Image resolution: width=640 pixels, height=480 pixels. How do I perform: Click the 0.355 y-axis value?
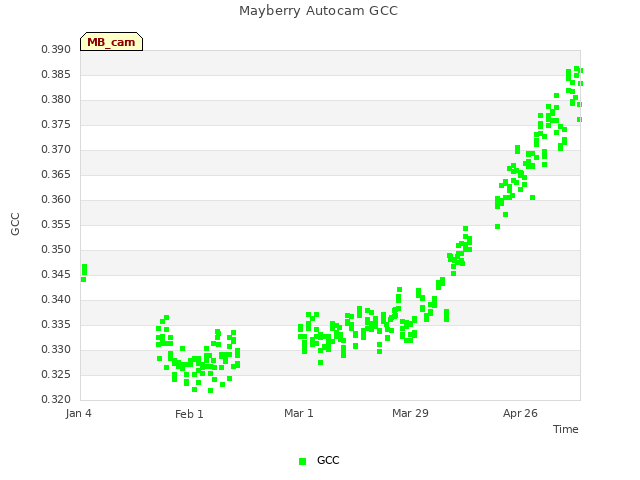56,224
